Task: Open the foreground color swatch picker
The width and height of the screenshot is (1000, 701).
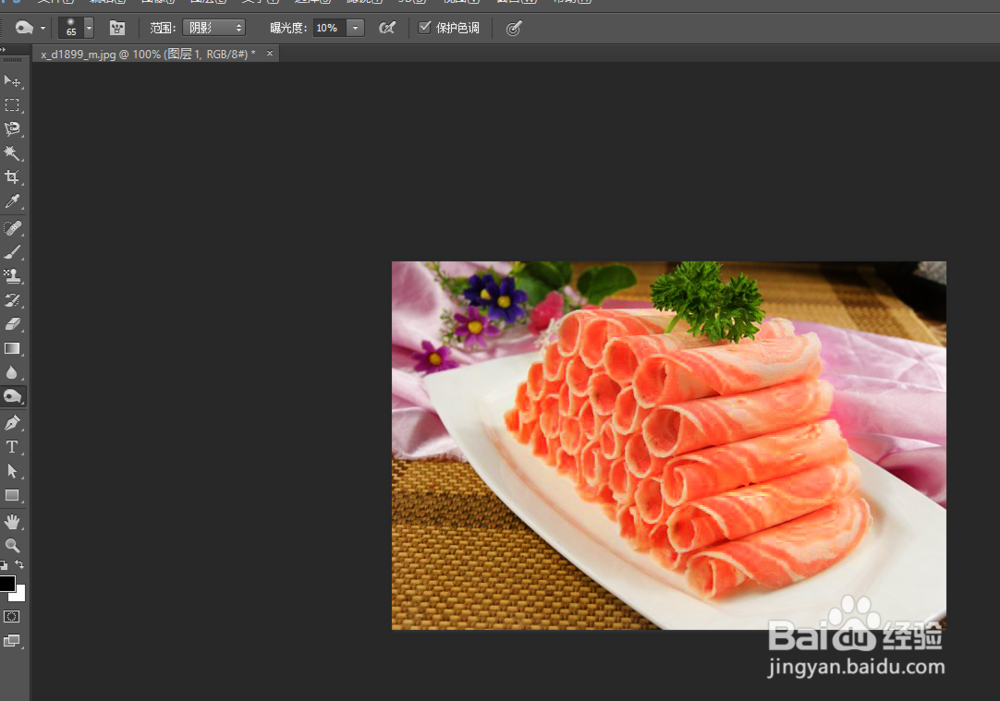Action: tap(6, 582)
